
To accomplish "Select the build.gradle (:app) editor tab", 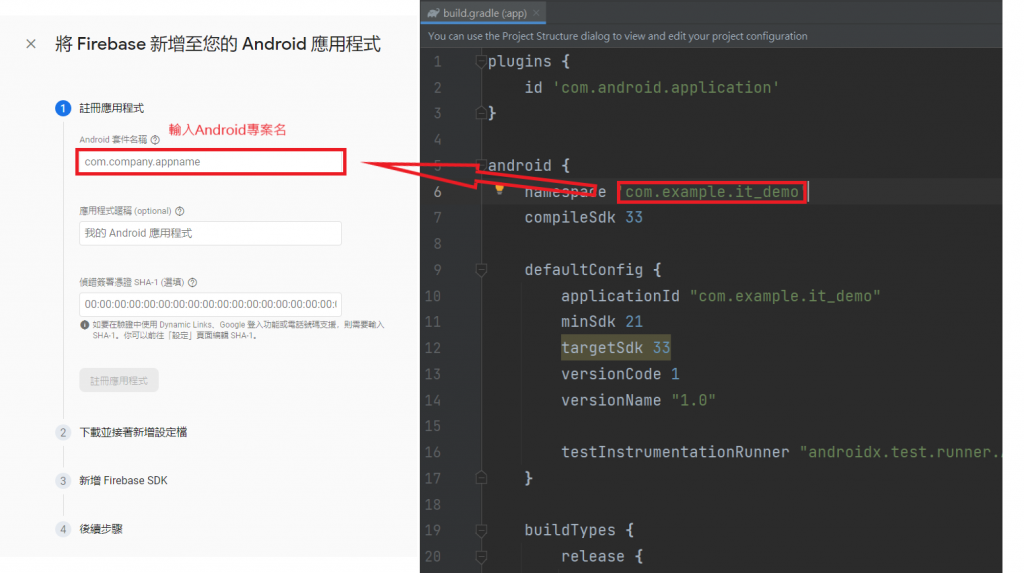I will pos(484,13).
